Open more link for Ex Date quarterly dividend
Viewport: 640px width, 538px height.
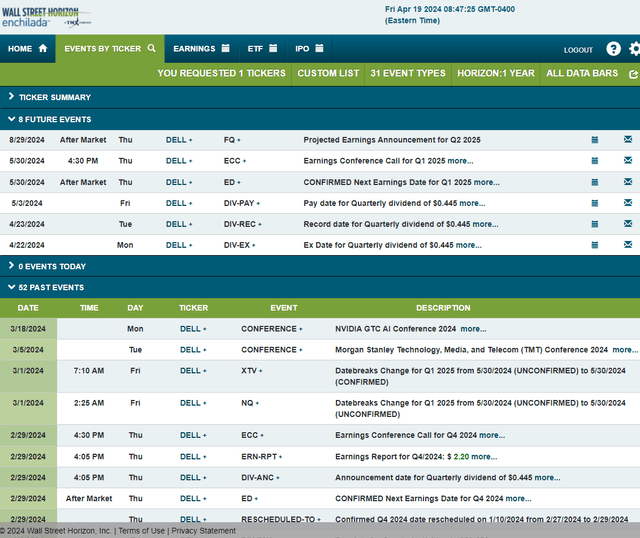[x=469, y=245]
